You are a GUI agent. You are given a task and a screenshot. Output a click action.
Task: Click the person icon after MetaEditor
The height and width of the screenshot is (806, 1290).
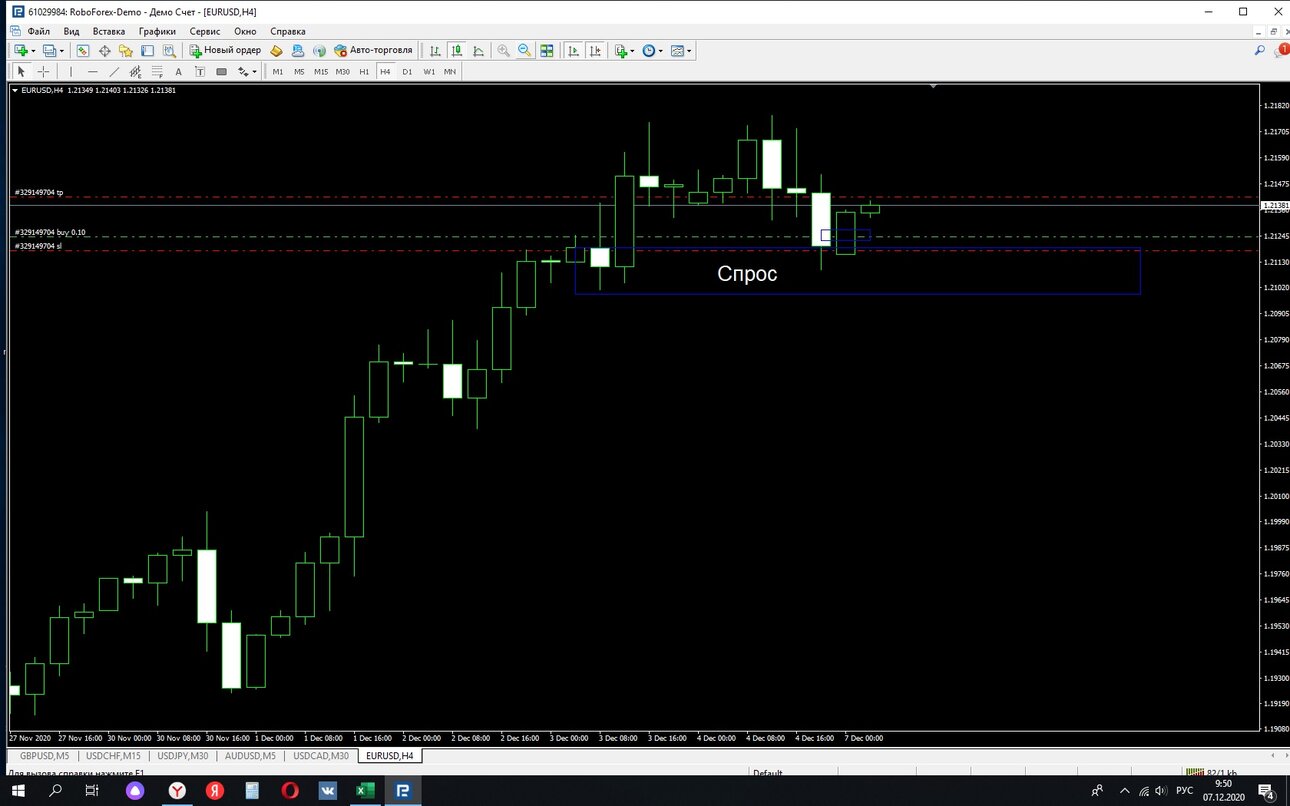[x=298, y=50]
